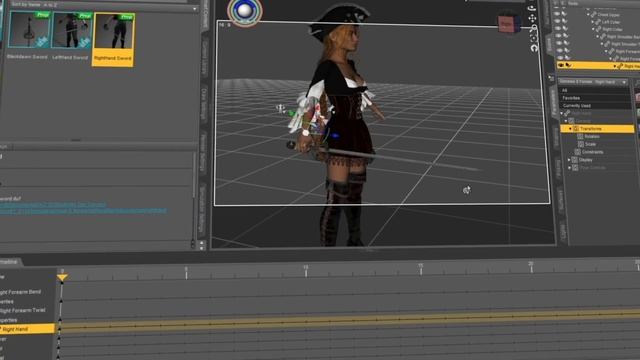Toggle visibility eye for Chest Upper
The image size is (640, 360).
(x=556, y=13)
